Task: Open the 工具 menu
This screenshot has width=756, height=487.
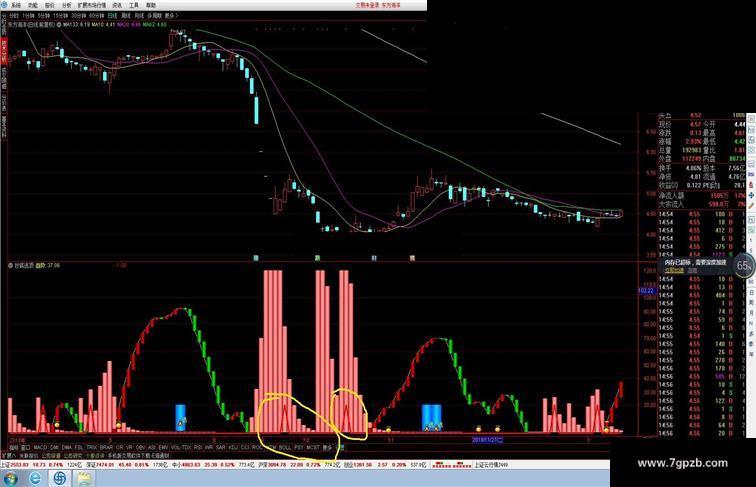Action: click(x=134, y=5)
